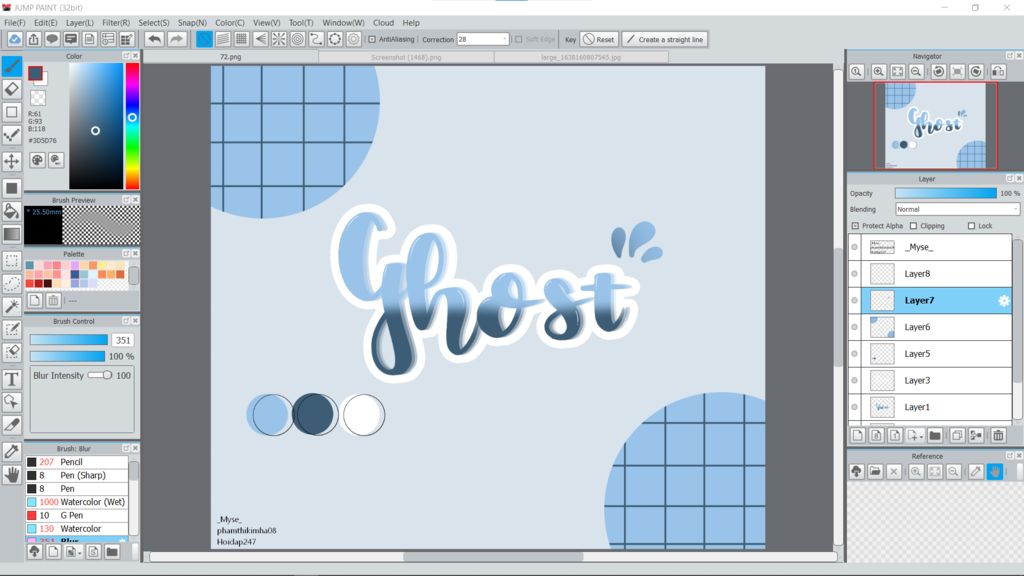Select the G Pen brush
1024x576 pixels.
(x=77, y=515)
